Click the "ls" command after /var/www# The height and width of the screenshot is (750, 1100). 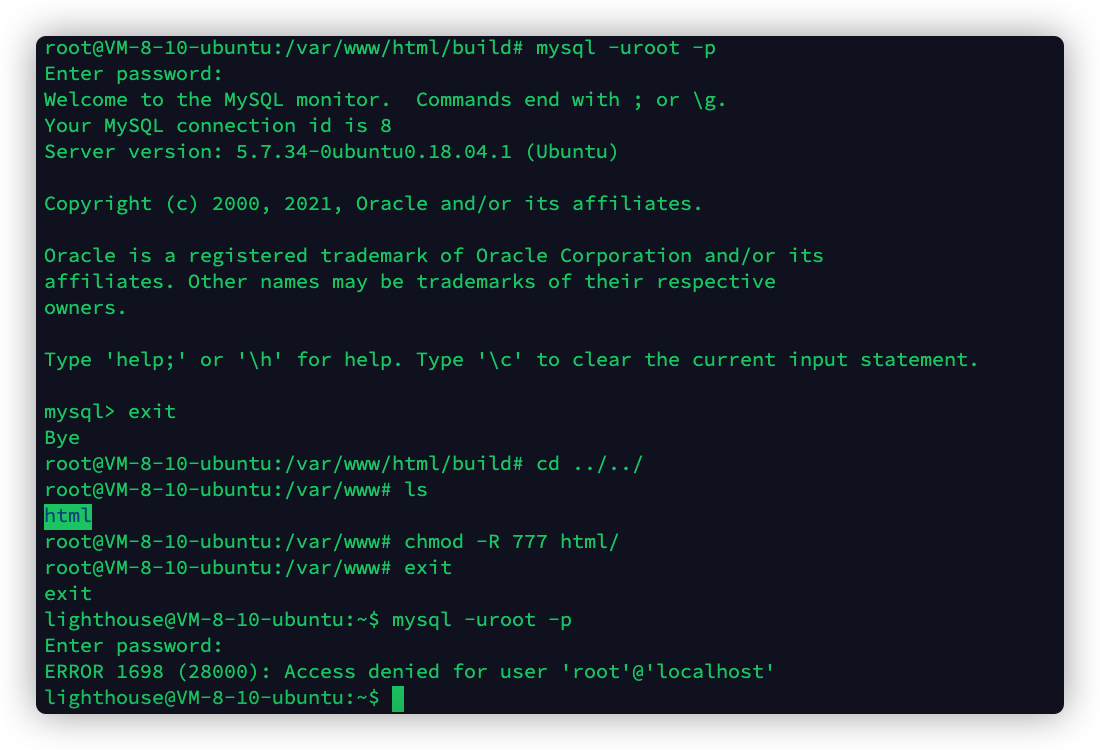click(x=415, y=489)
